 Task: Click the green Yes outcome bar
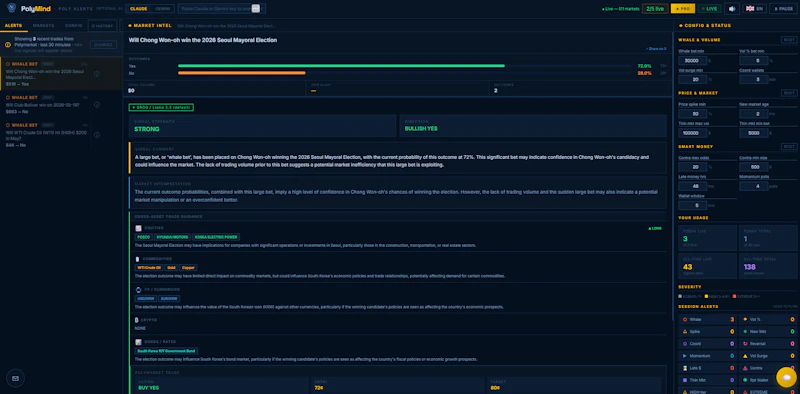(x=341, y=66)
